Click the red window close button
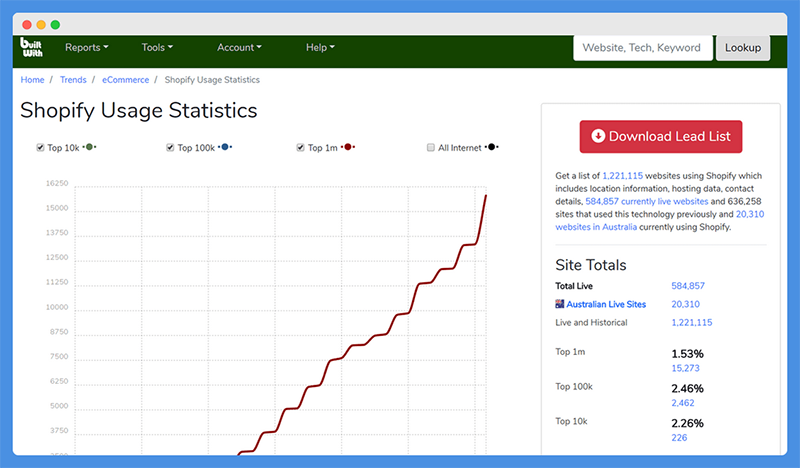 (x=27, y=24)
